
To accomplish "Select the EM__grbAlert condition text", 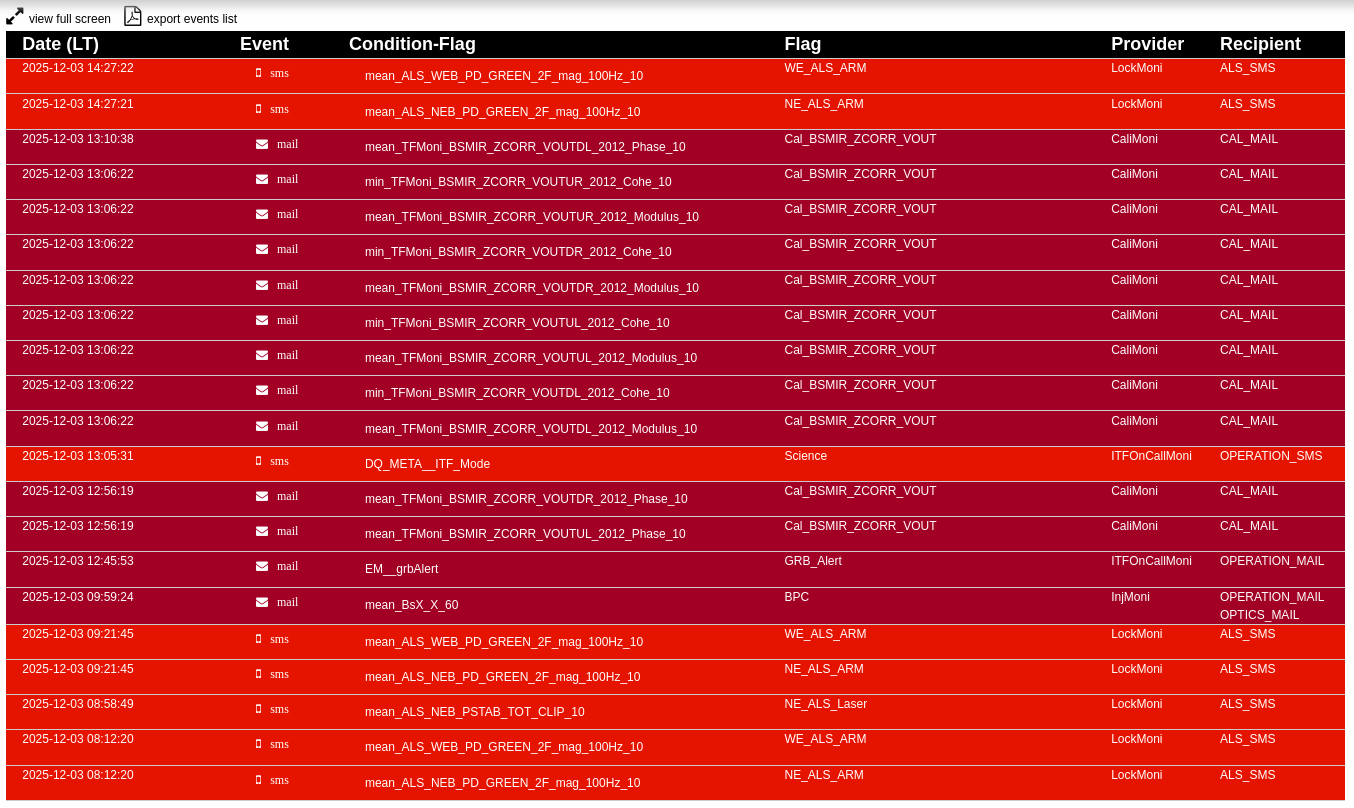I will tap(401, 569).
